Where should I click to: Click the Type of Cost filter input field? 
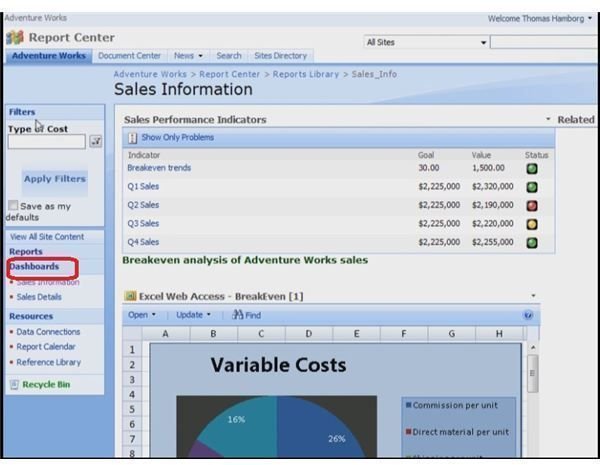pyautogui.click(x=47, y=142)
